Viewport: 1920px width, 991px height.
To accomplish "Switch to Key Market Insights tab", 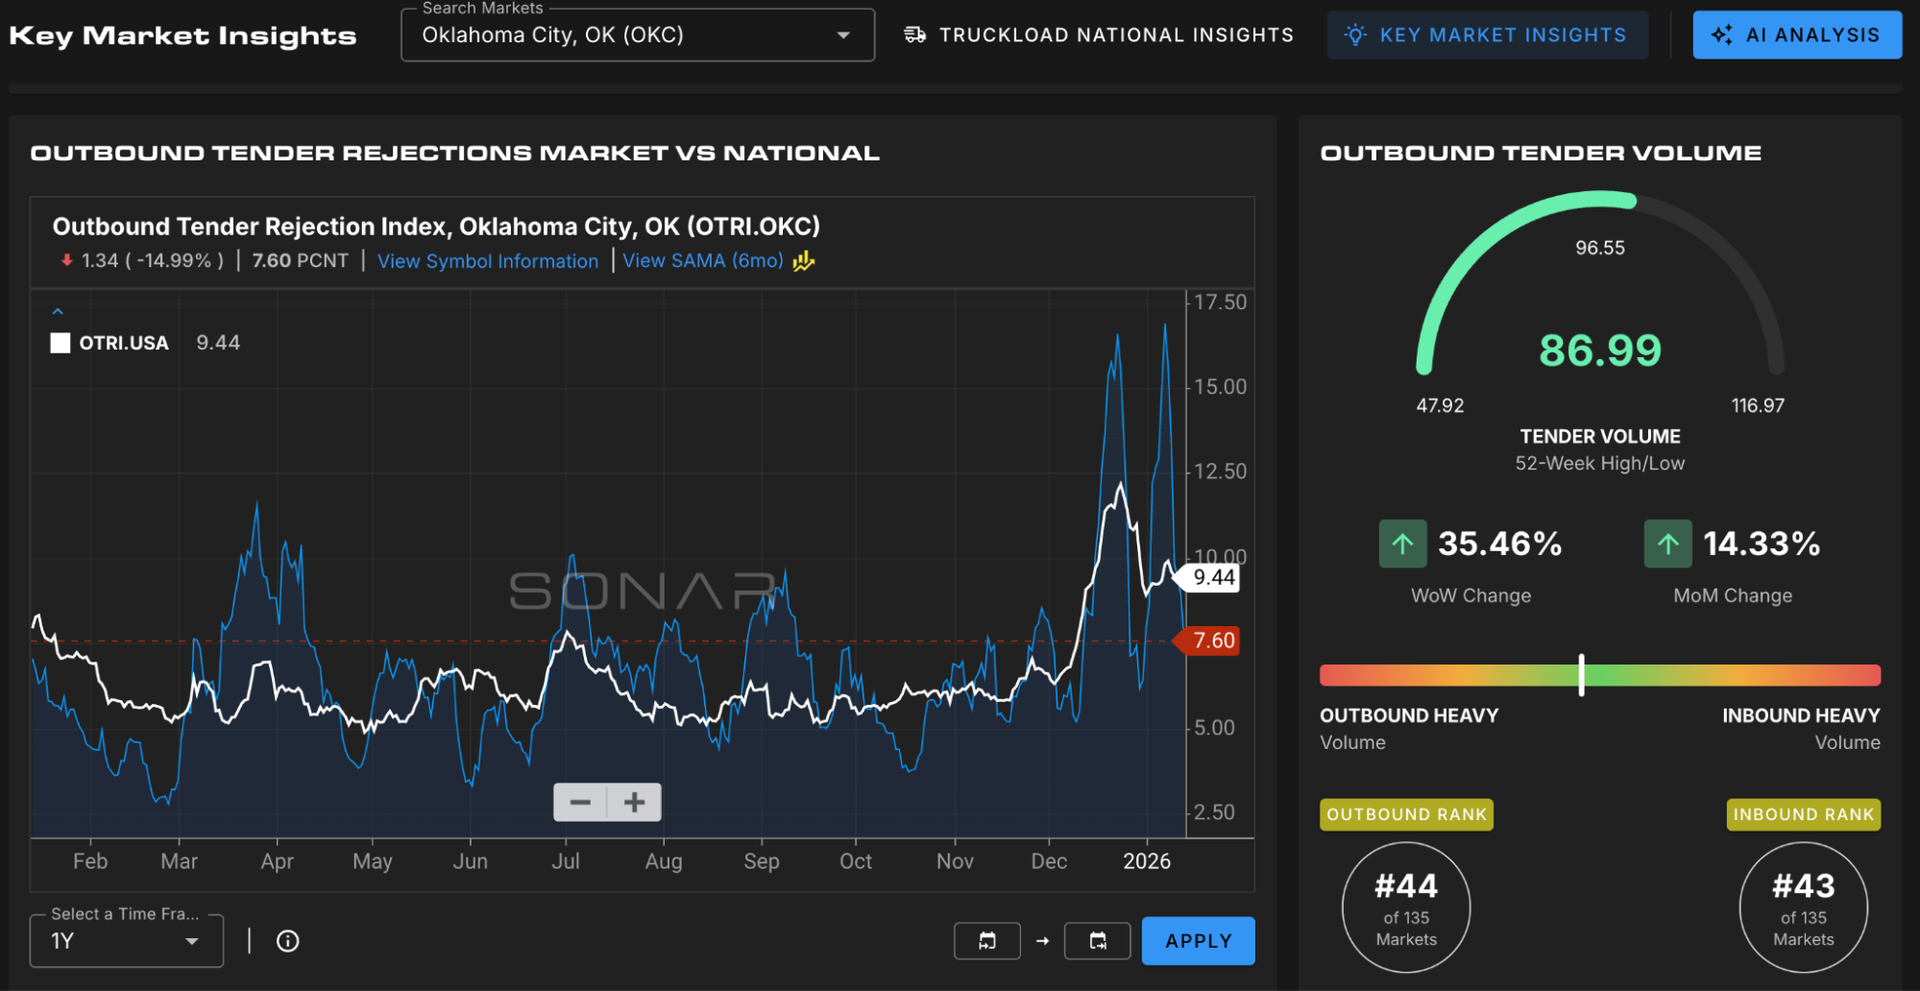I will pos(1487,35).
